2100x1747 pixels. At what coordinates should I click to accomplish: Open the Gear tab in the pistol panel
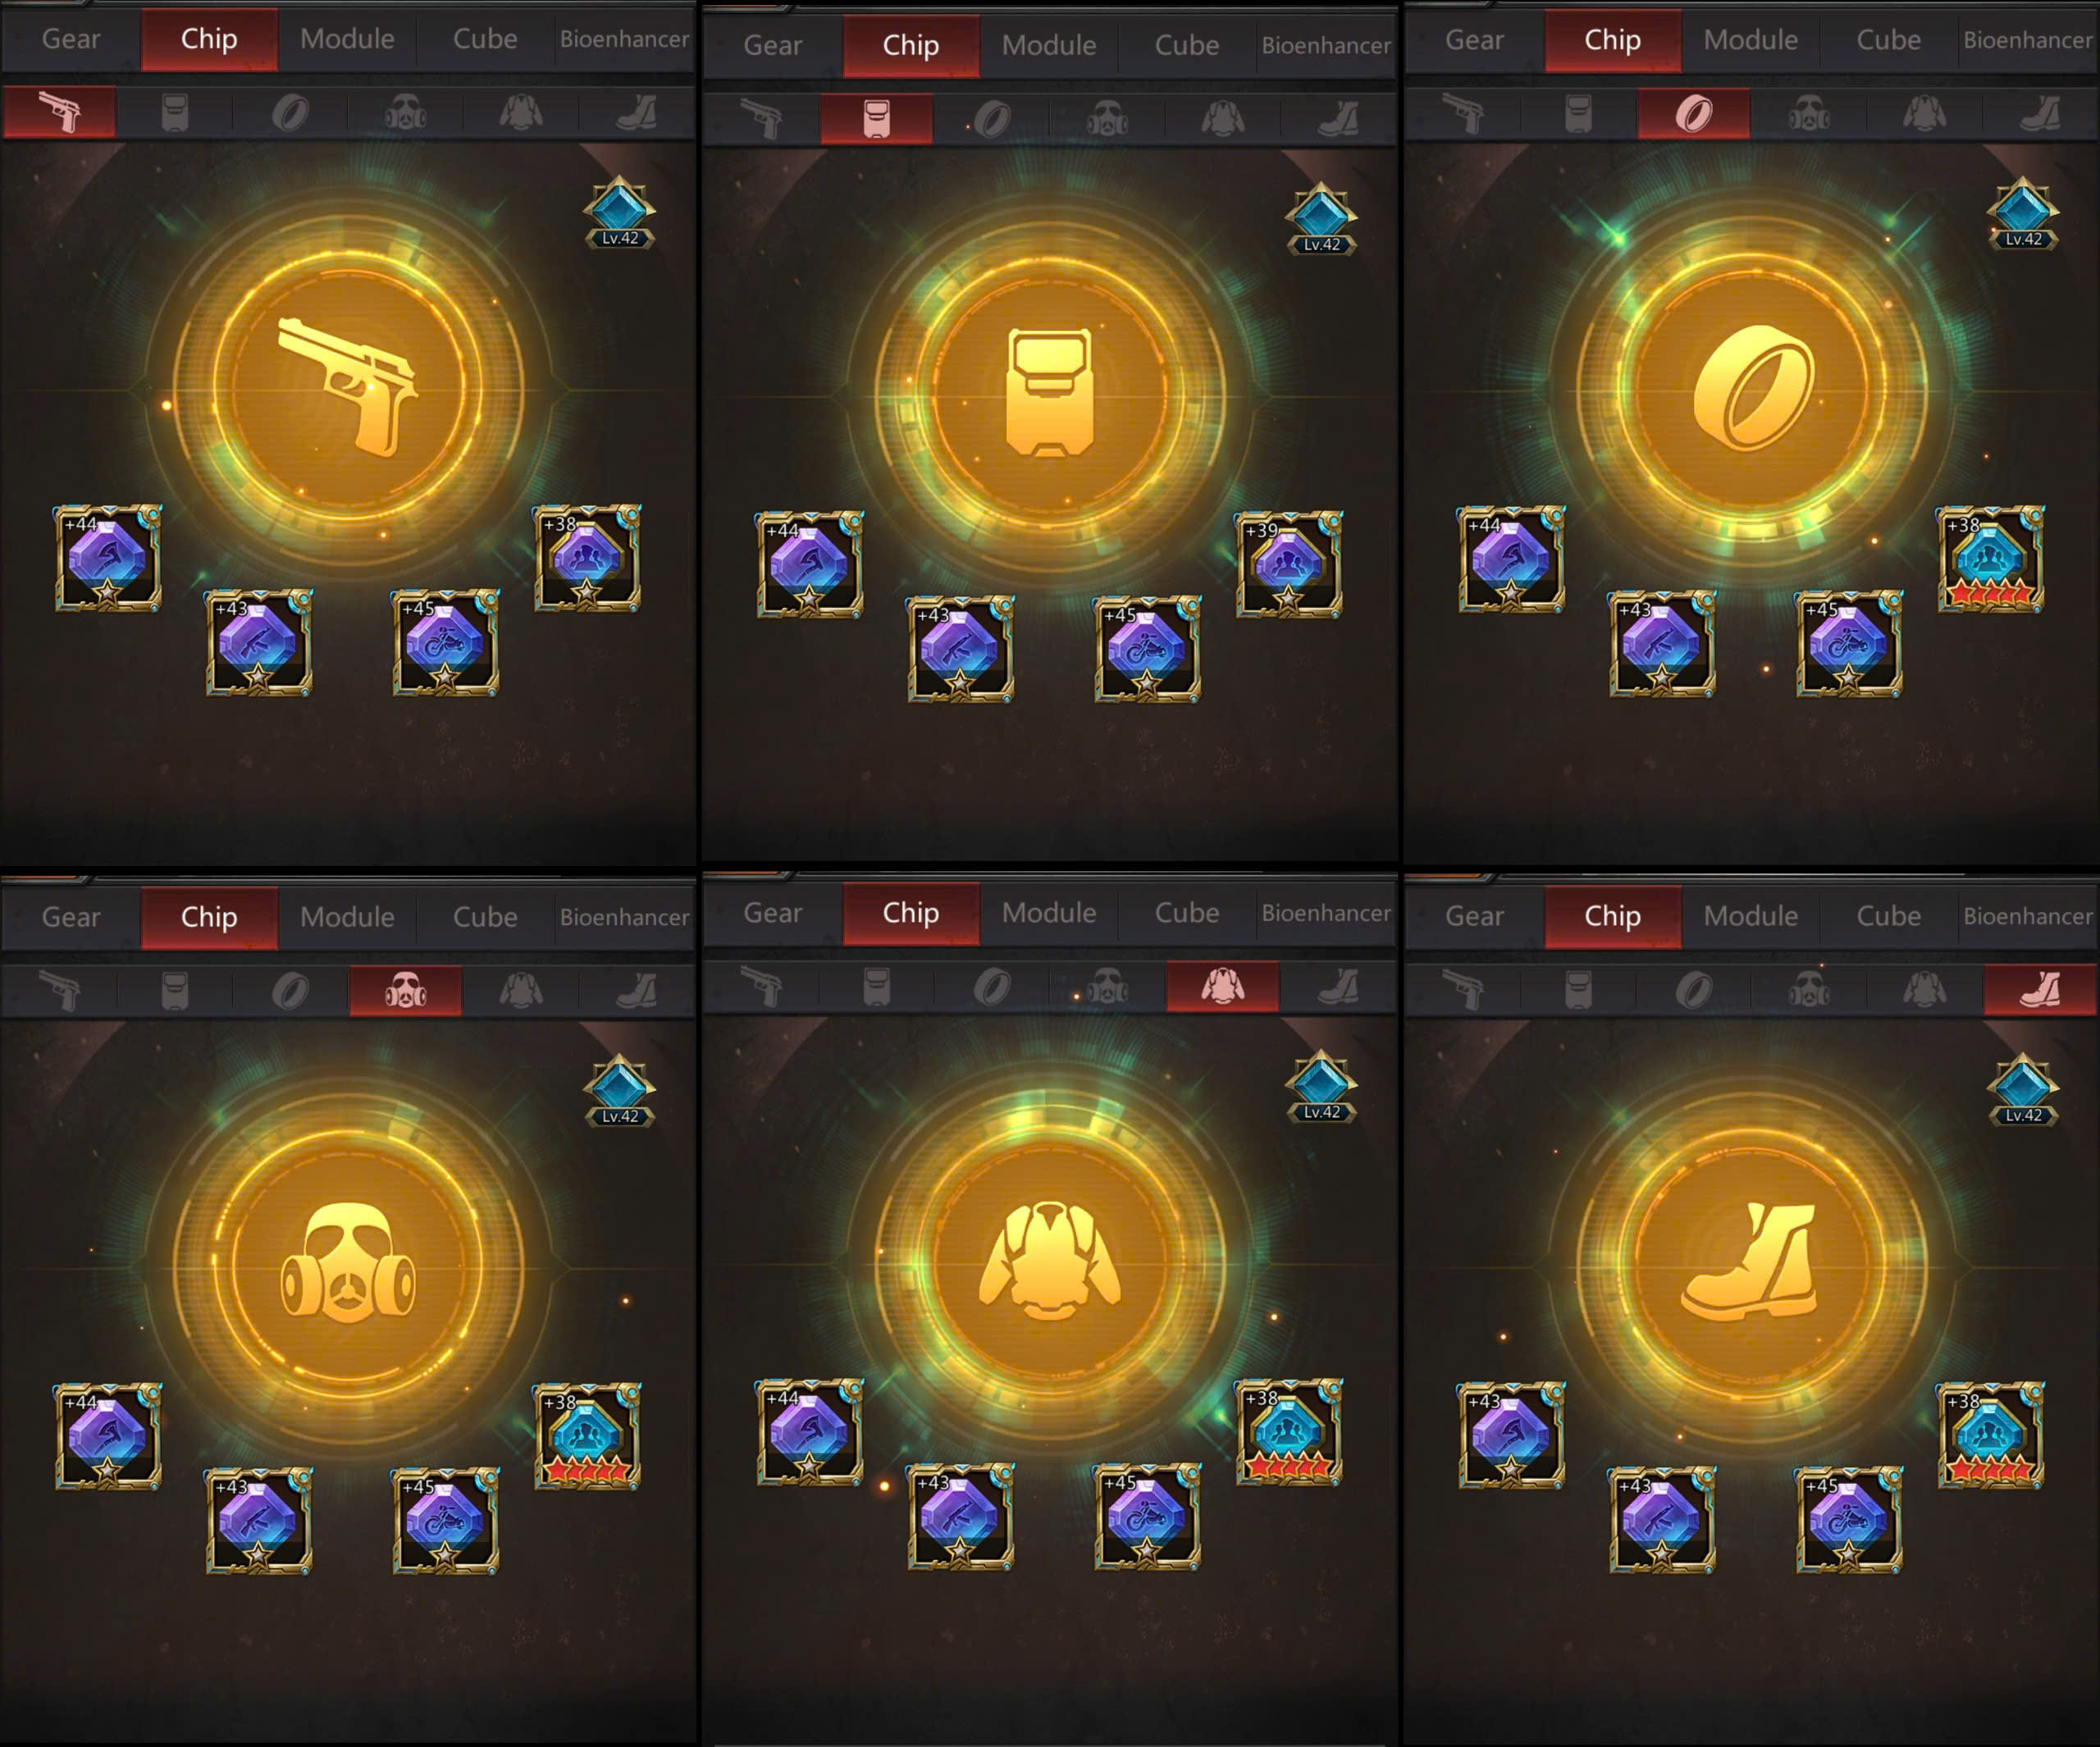(71, 39)
